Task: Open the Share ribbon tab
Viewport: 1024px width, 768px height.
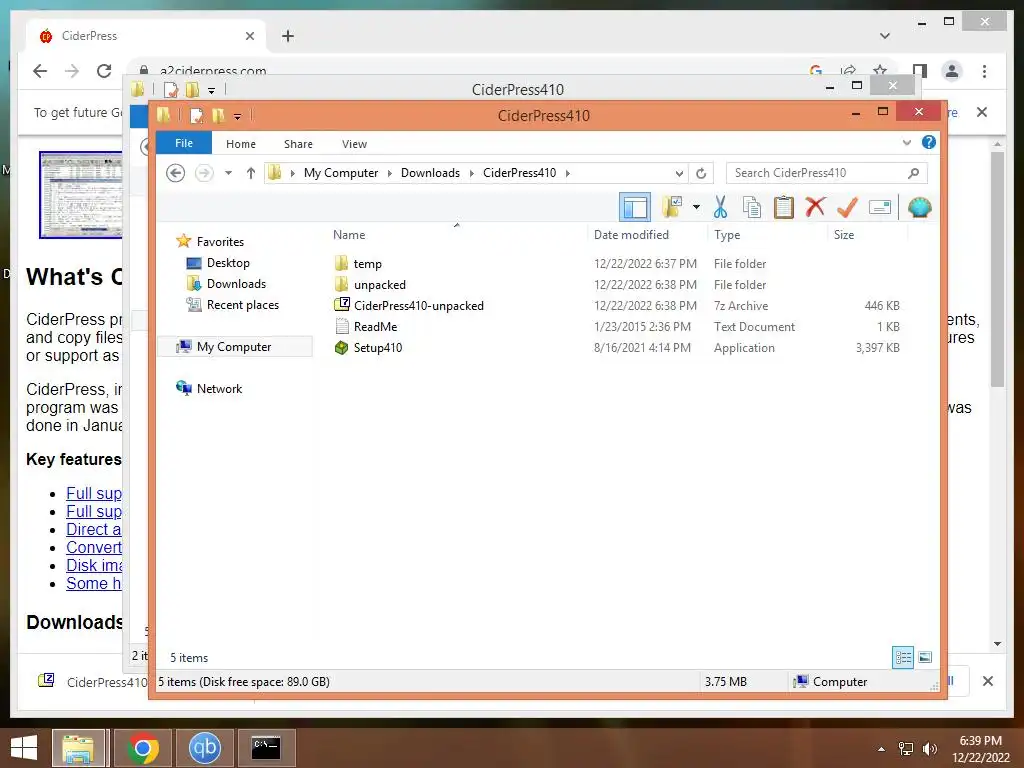Action: coord(298,144)
